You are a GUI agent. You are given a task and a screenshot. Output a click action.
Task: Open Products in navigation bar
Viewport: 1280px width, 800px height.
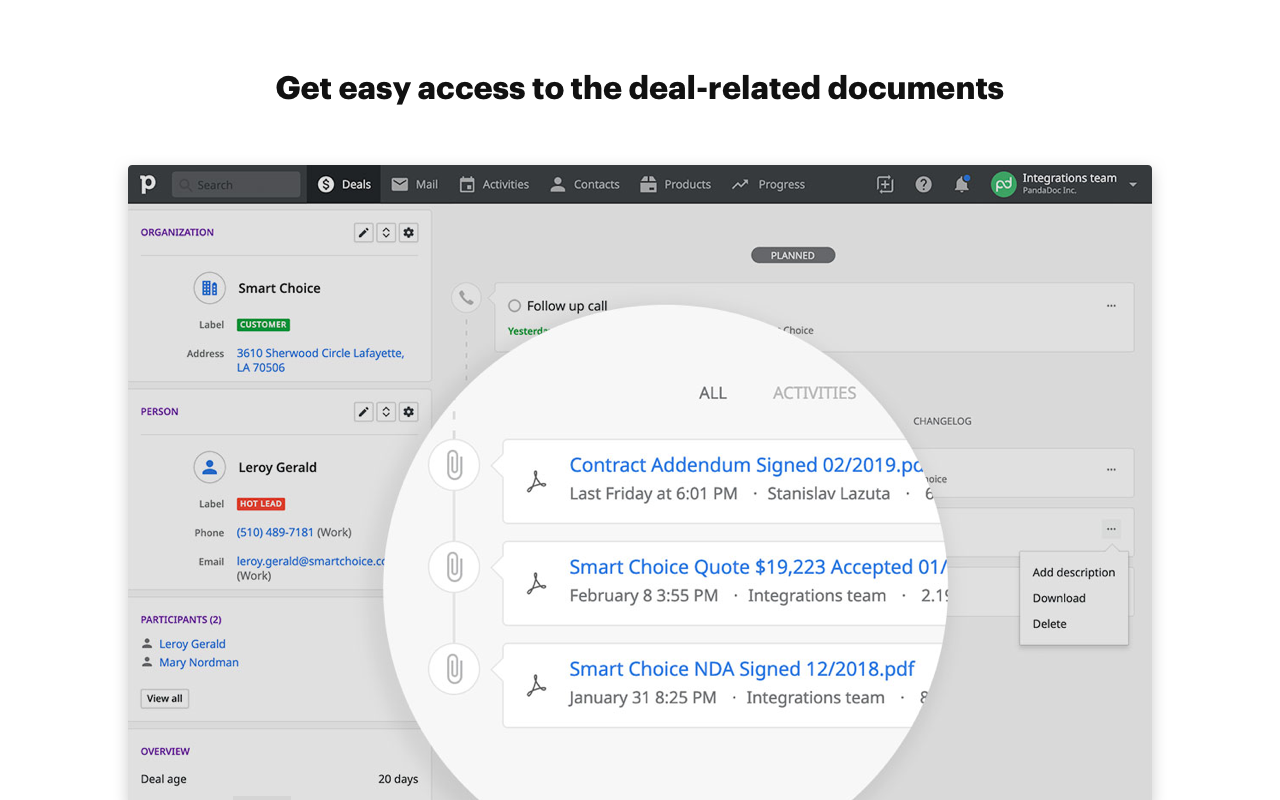[675, 184]
